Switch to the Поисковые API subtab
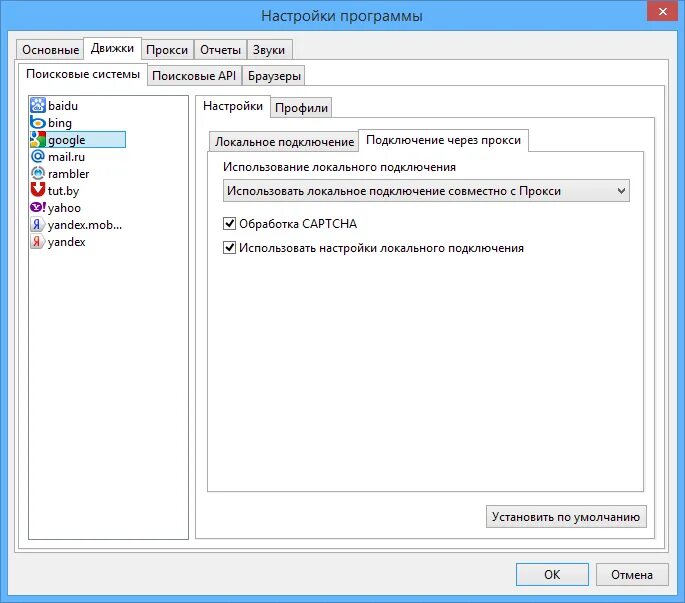 coord(194,76)
